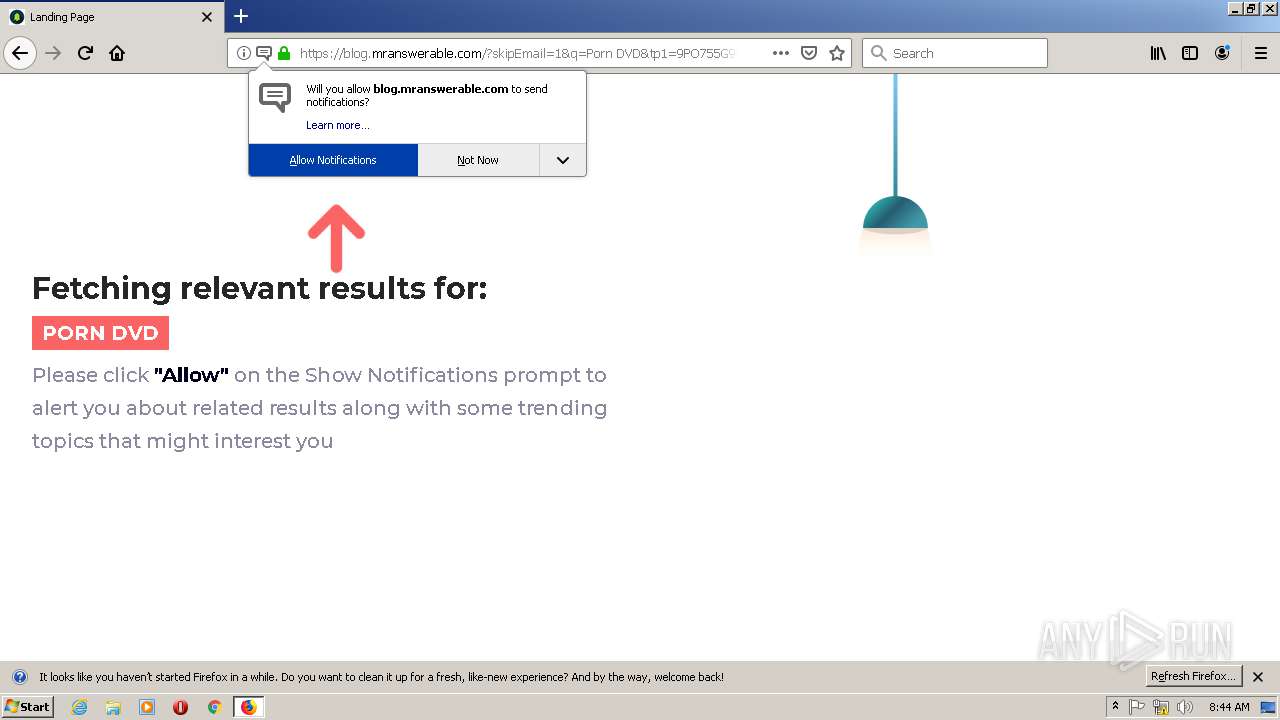Click the show desktop button

pyautogui.click(x=1269, y=707)
